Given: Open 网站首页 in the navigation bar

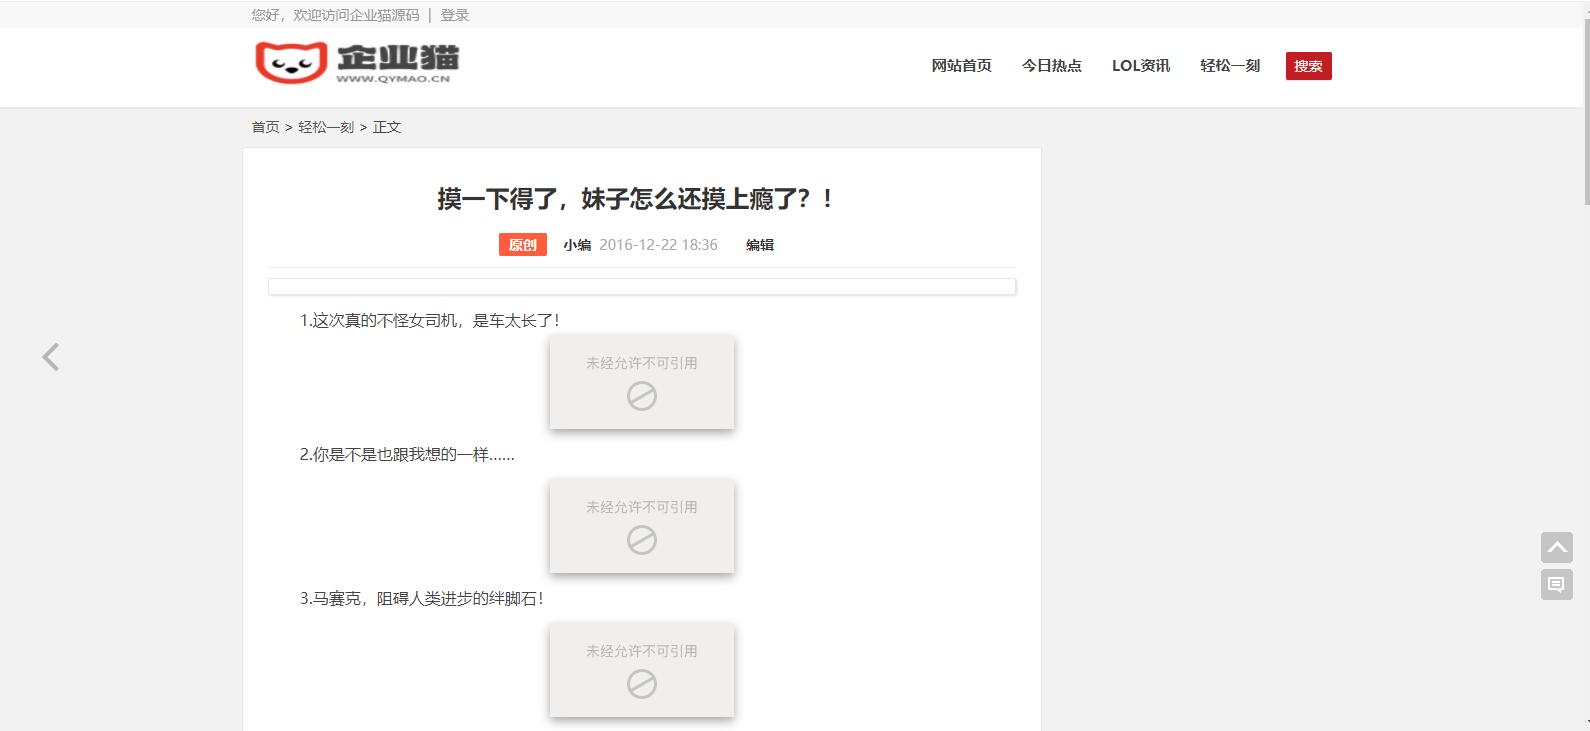Looking at the screenshot, I should [961, 66].
